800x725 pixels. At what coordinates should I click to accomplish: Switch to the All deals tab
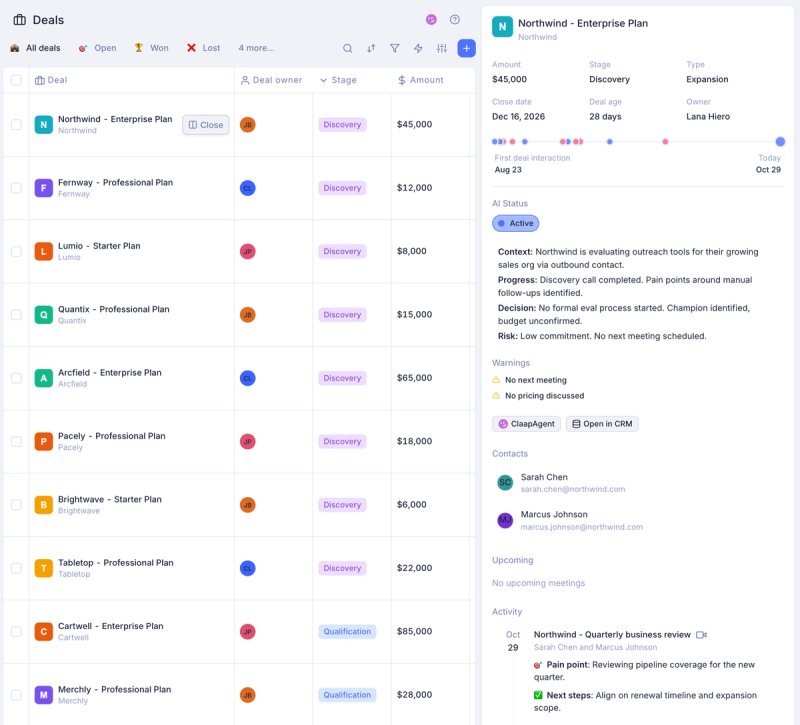[35, 48]
